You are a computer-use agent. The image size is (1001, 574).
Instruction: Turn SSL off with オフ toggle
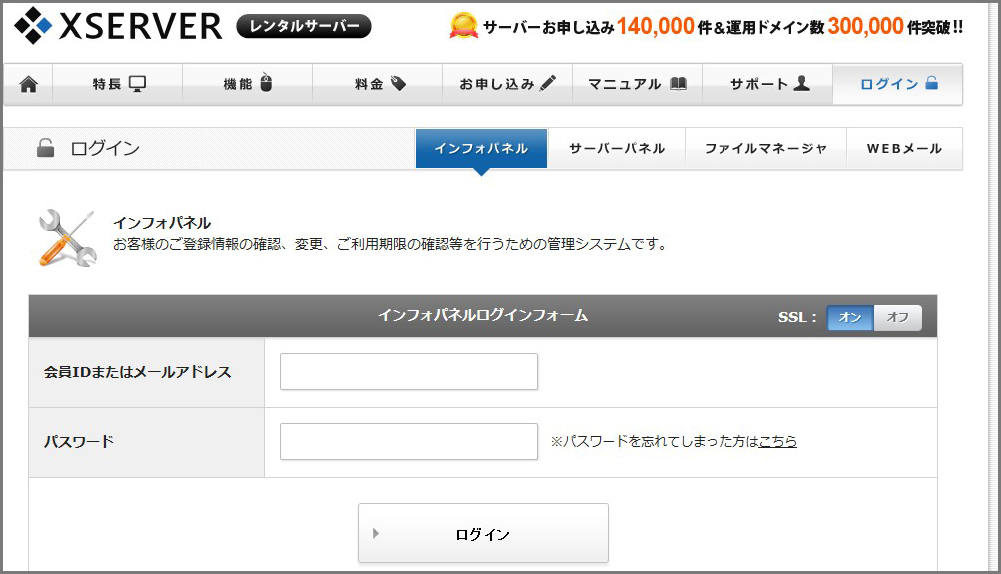(x=897, y=317)
